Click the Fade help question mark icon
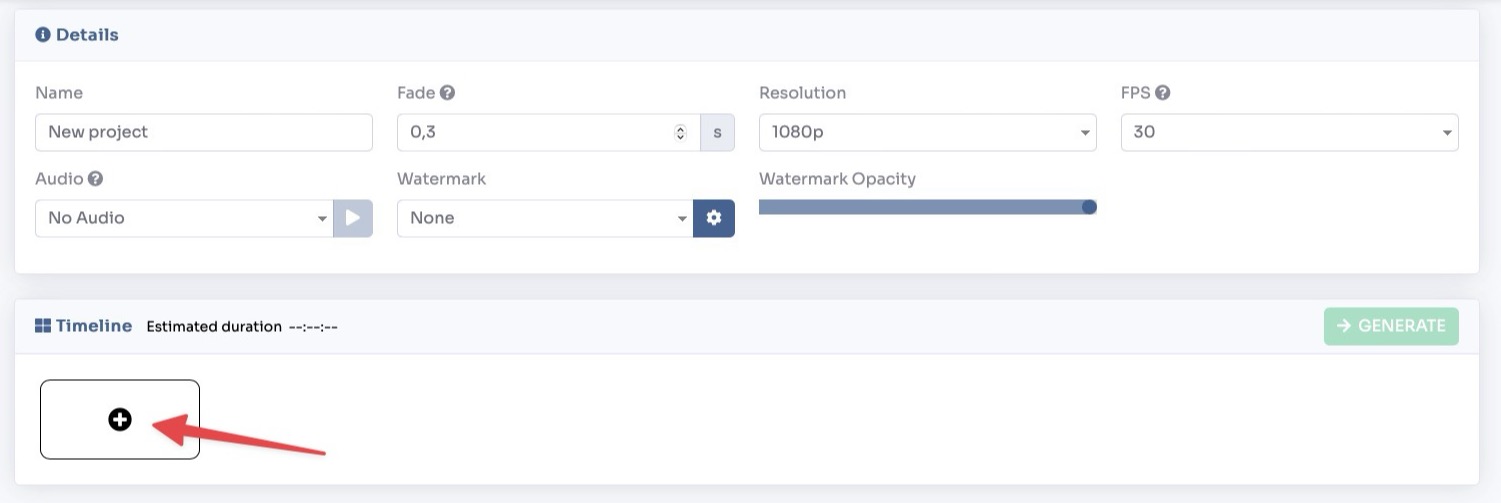The image size is (1501, 503). tap(447, 93)
